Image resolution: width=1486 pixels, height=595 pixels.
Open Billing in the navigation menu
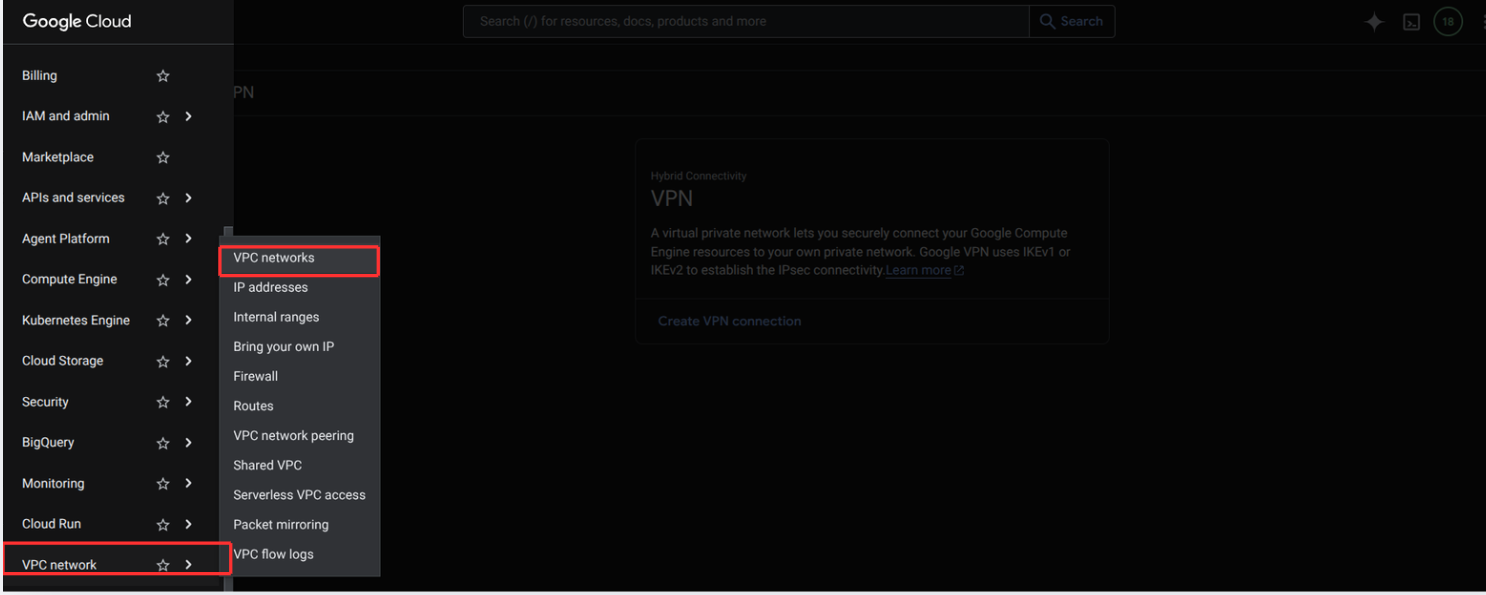40,76
